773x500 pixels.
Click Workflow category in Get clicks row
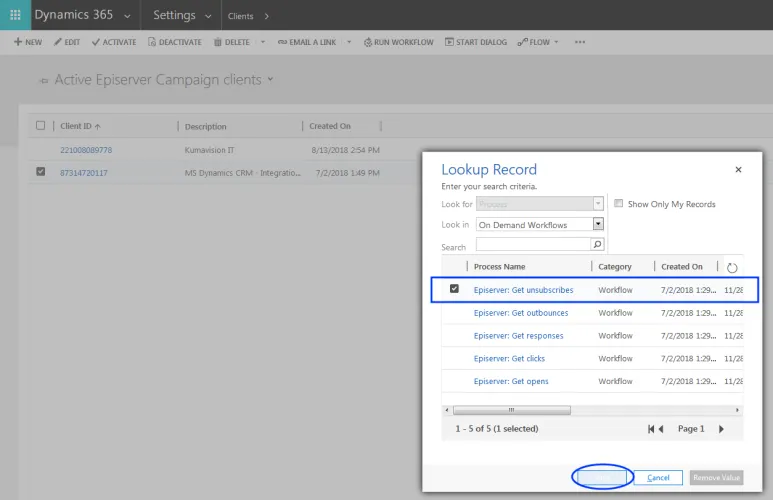tap(615, 358)
